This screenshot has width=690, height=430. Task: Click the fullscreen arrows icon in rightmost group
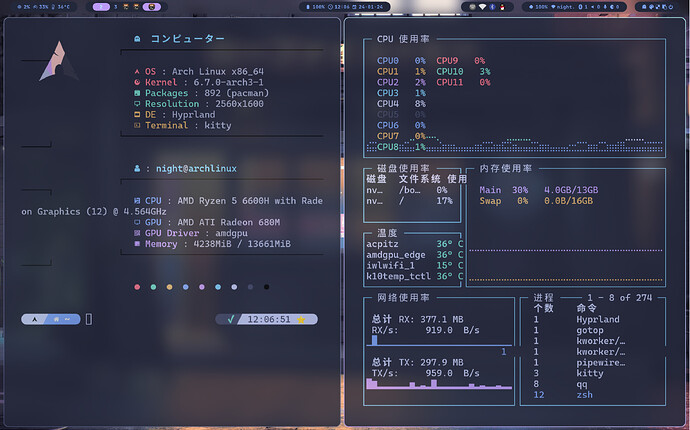(657, 7)
